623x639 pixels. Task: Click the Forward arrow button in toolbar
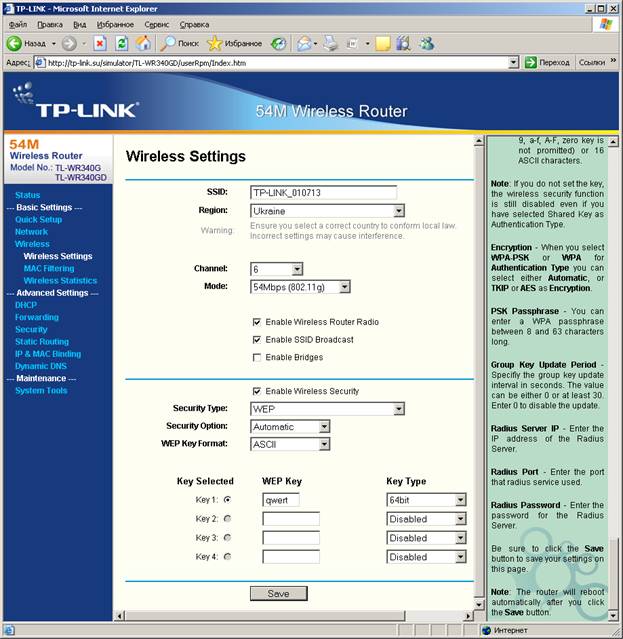(x=69, y=43)
